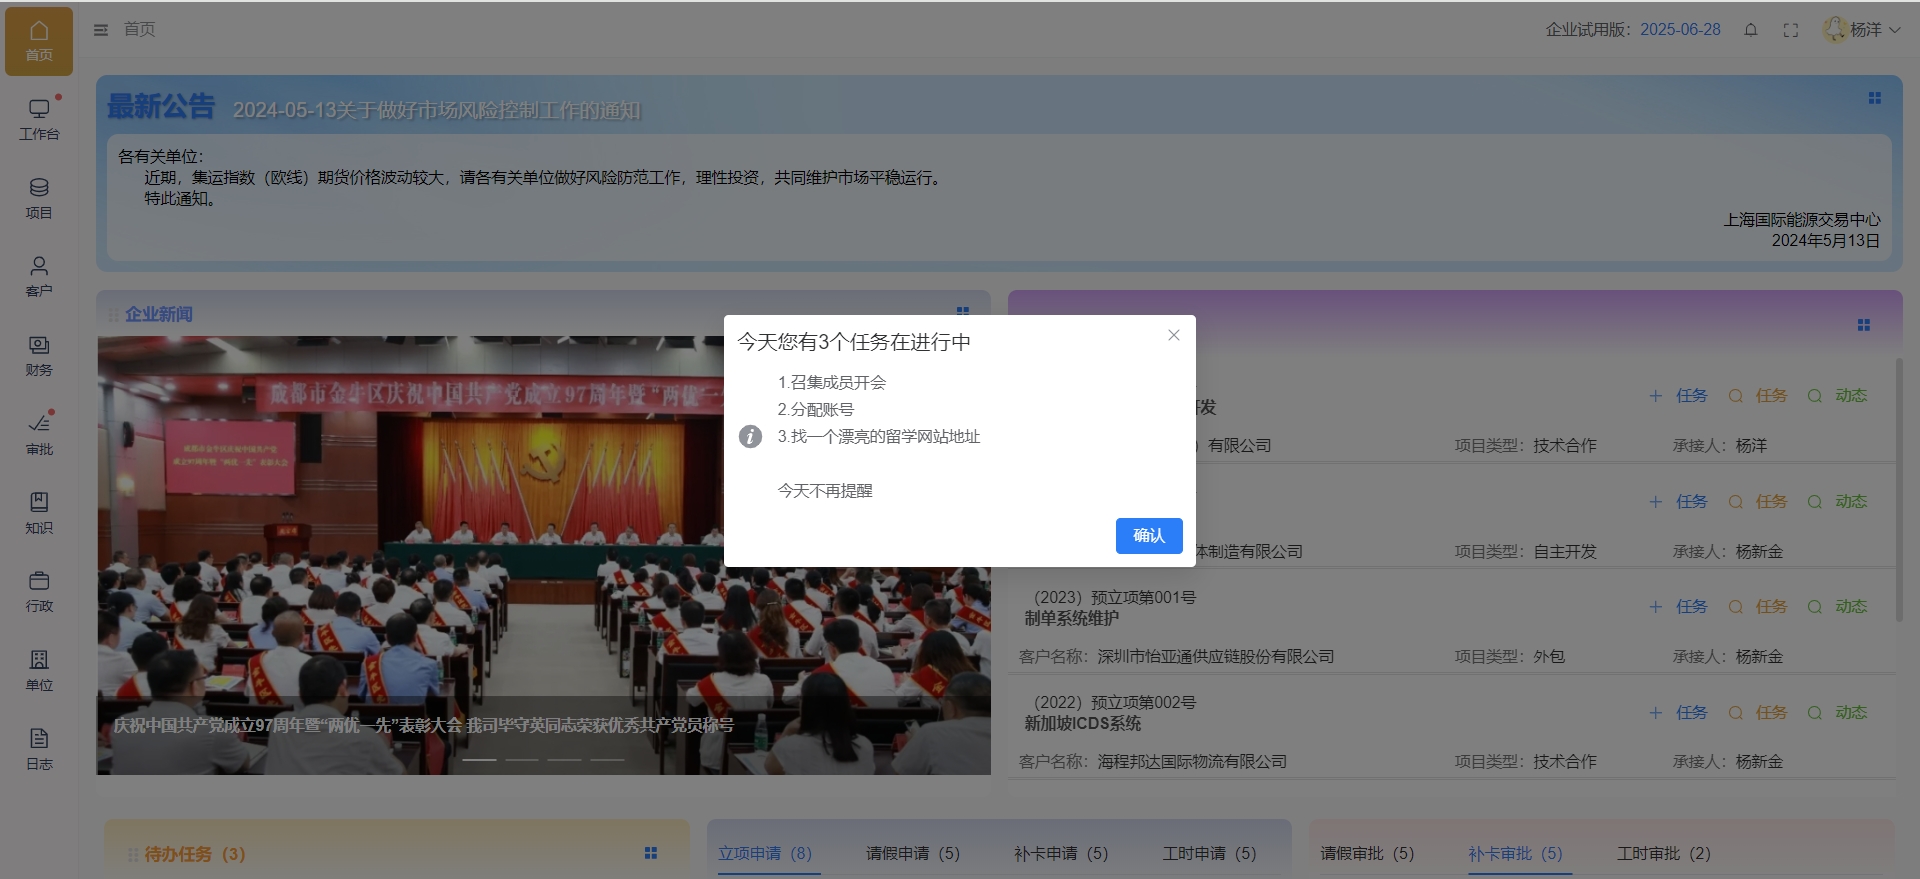The height and width of the screenshot is (879, 1920).
Task: Collapse the sidebar with the hamburger icon
Action: click(101, 30)
